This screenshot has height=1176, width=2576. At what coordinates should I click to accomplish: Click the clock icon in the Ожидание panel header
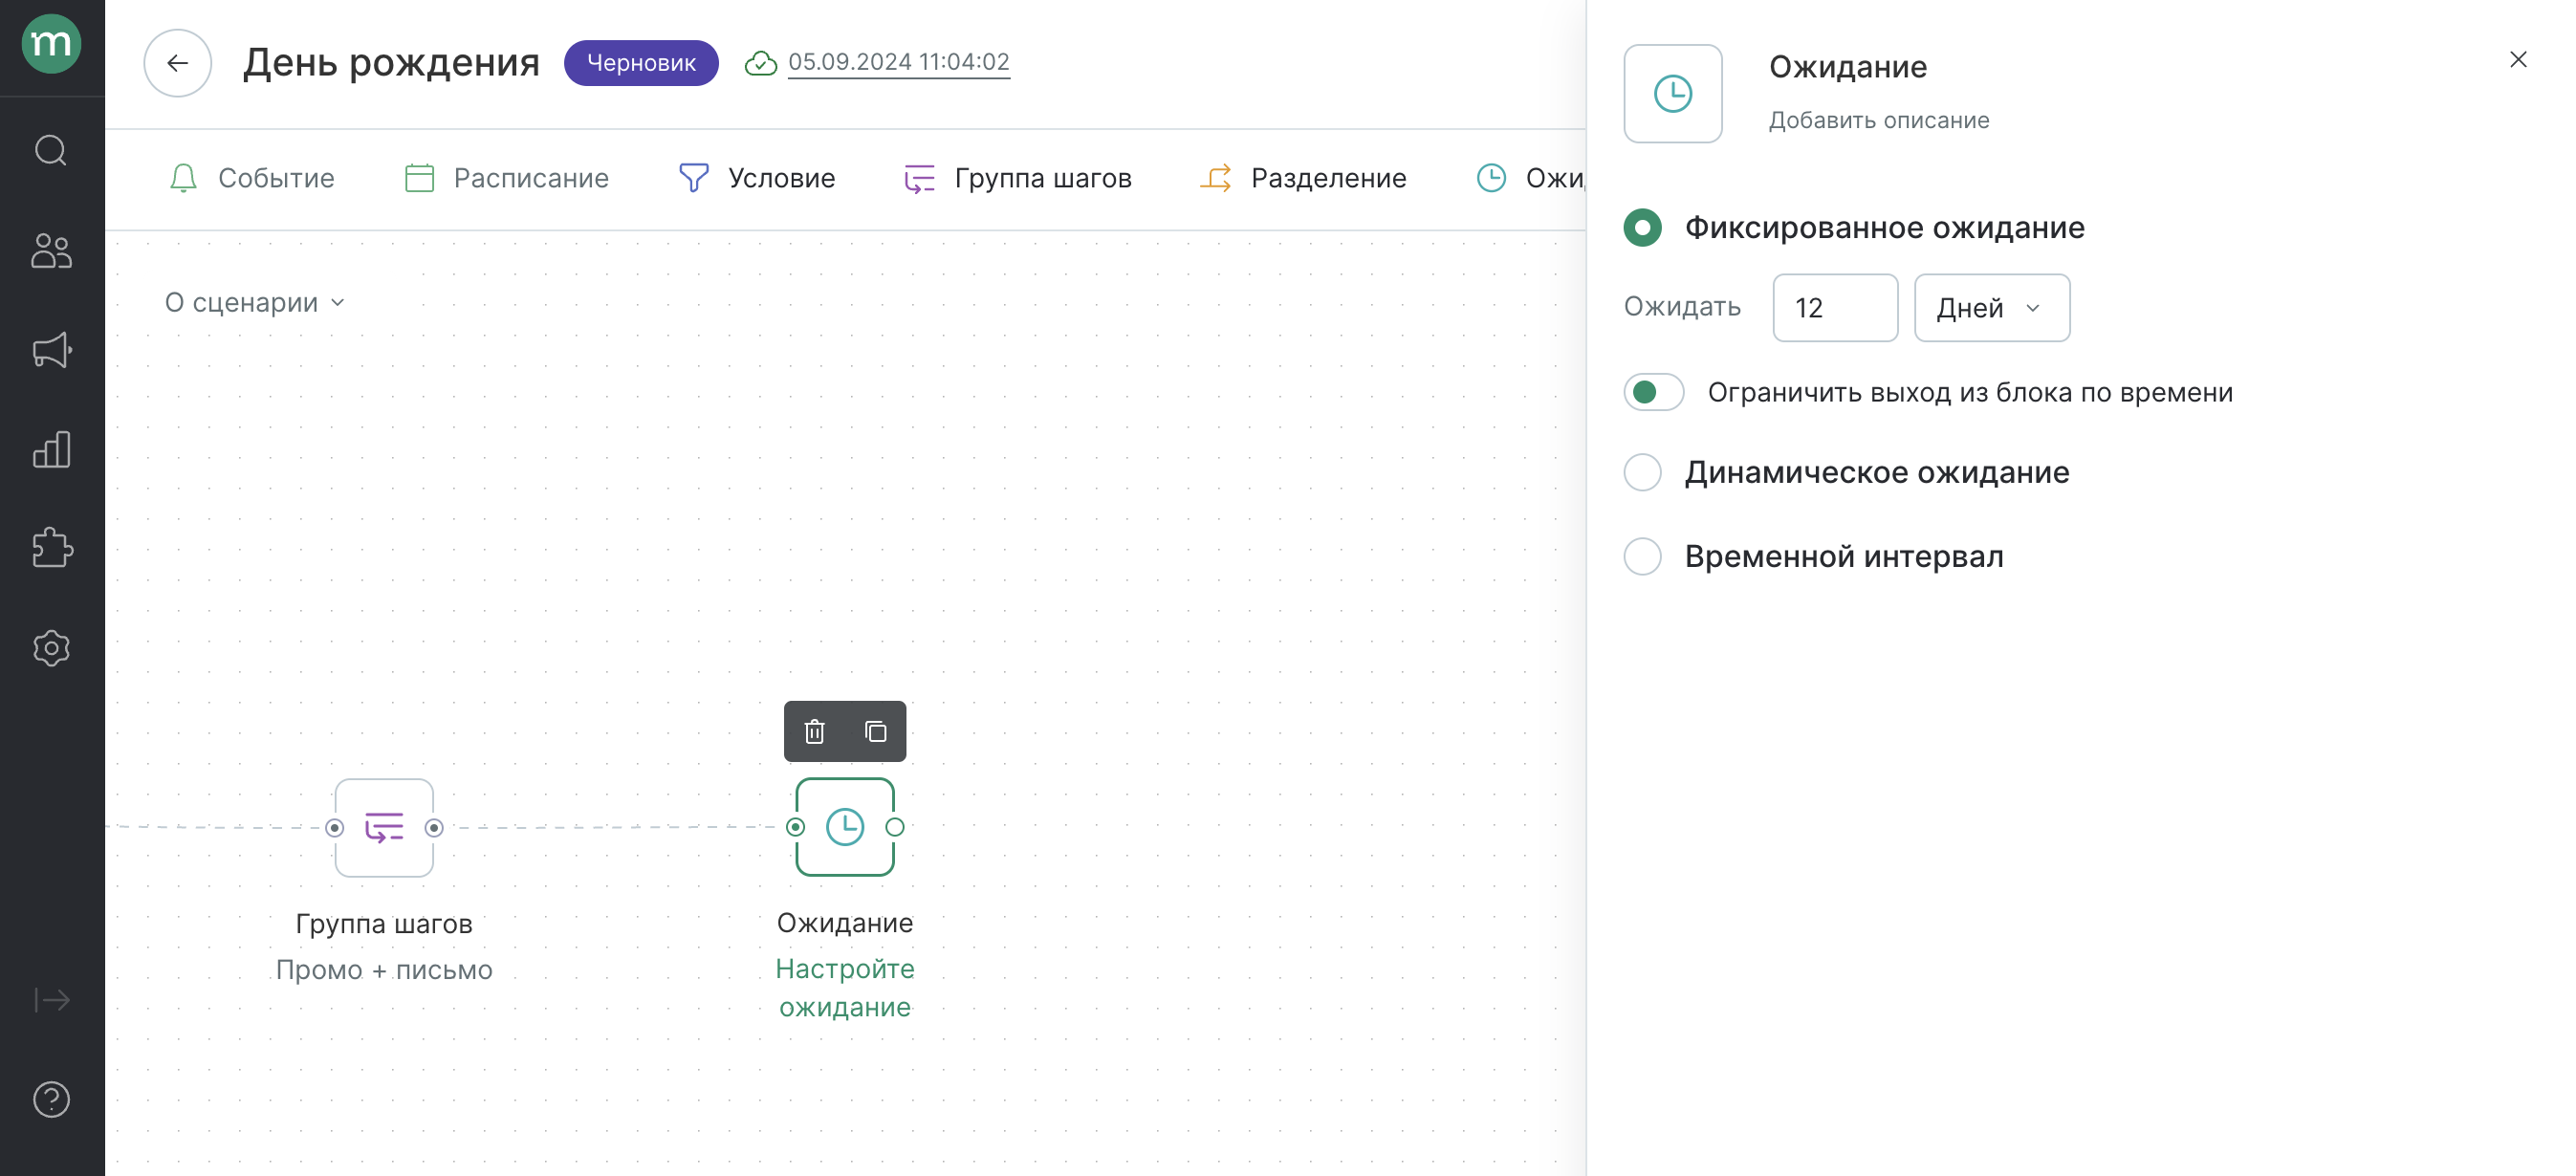(1672, 93)
